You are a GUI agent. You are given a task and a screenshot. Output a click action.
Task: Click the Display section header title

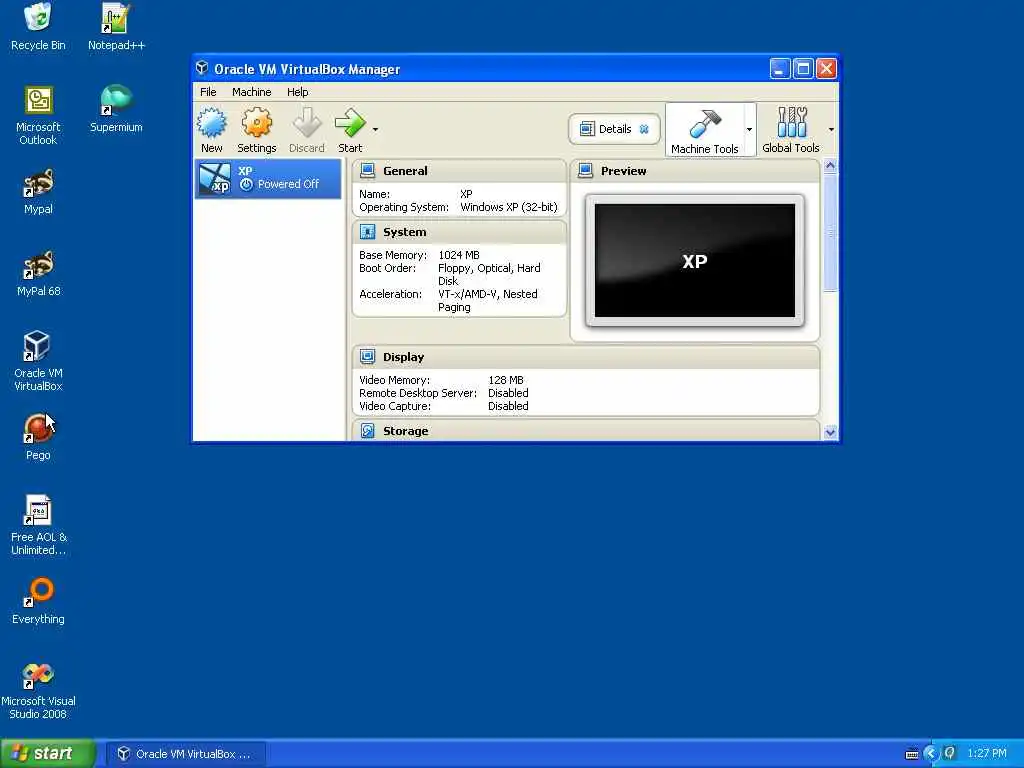(404, 357)
